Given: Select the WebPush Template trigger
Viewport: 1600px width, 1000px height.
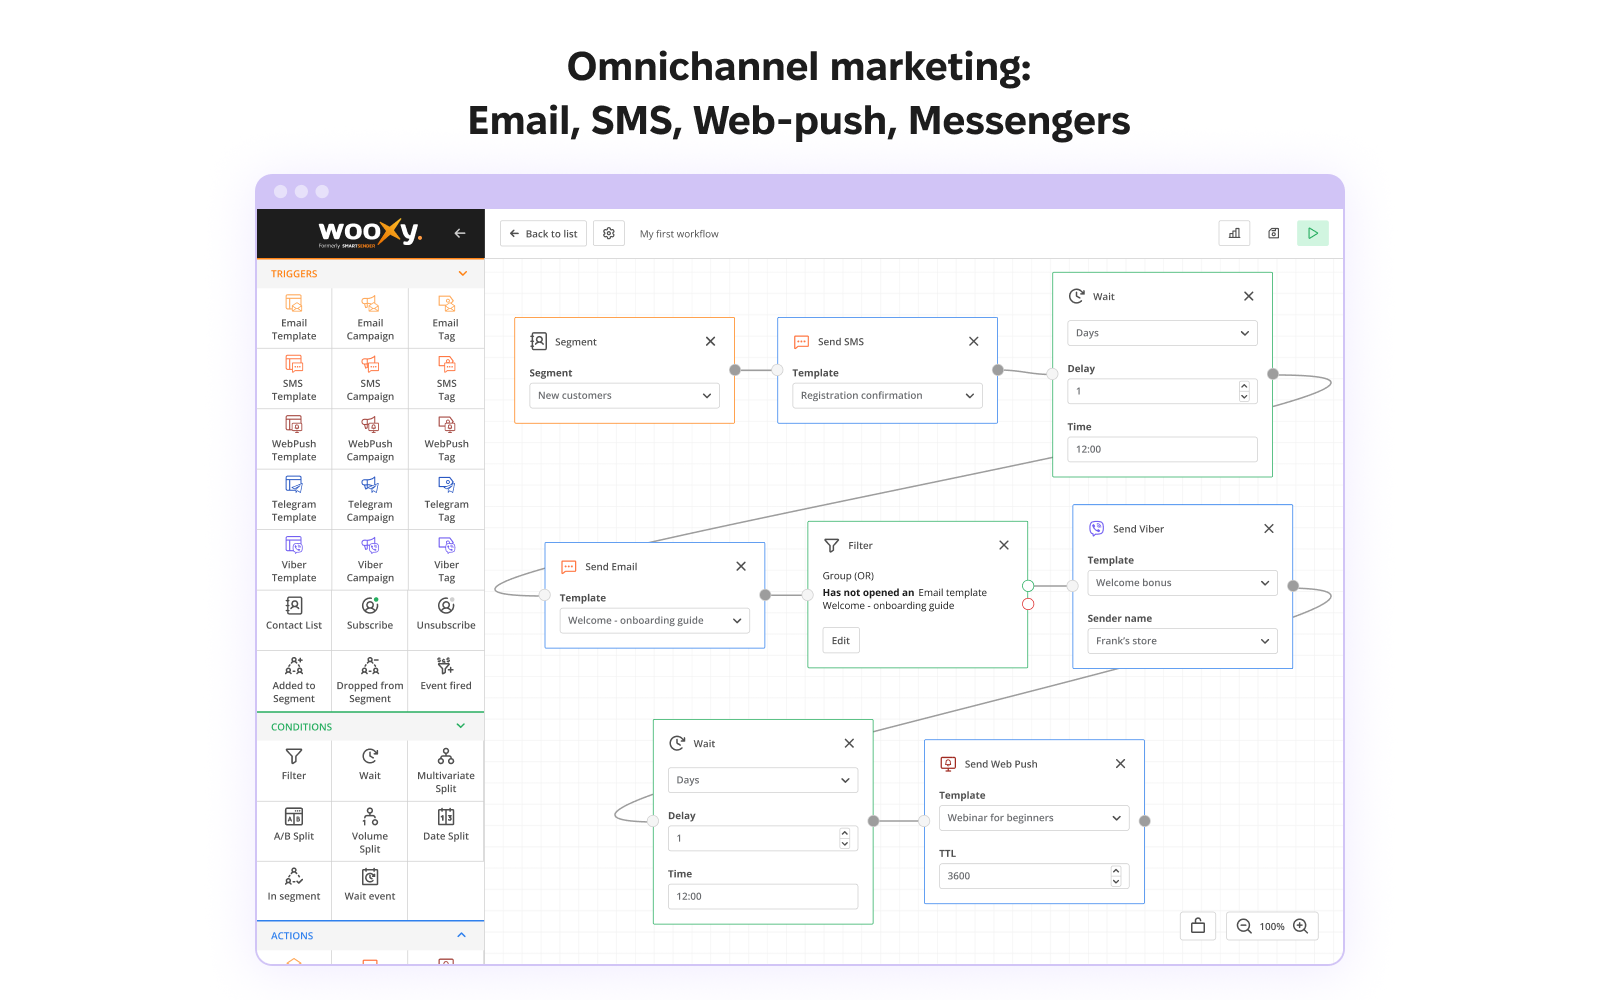Looking at the screenshot, I should click(294, 439).
